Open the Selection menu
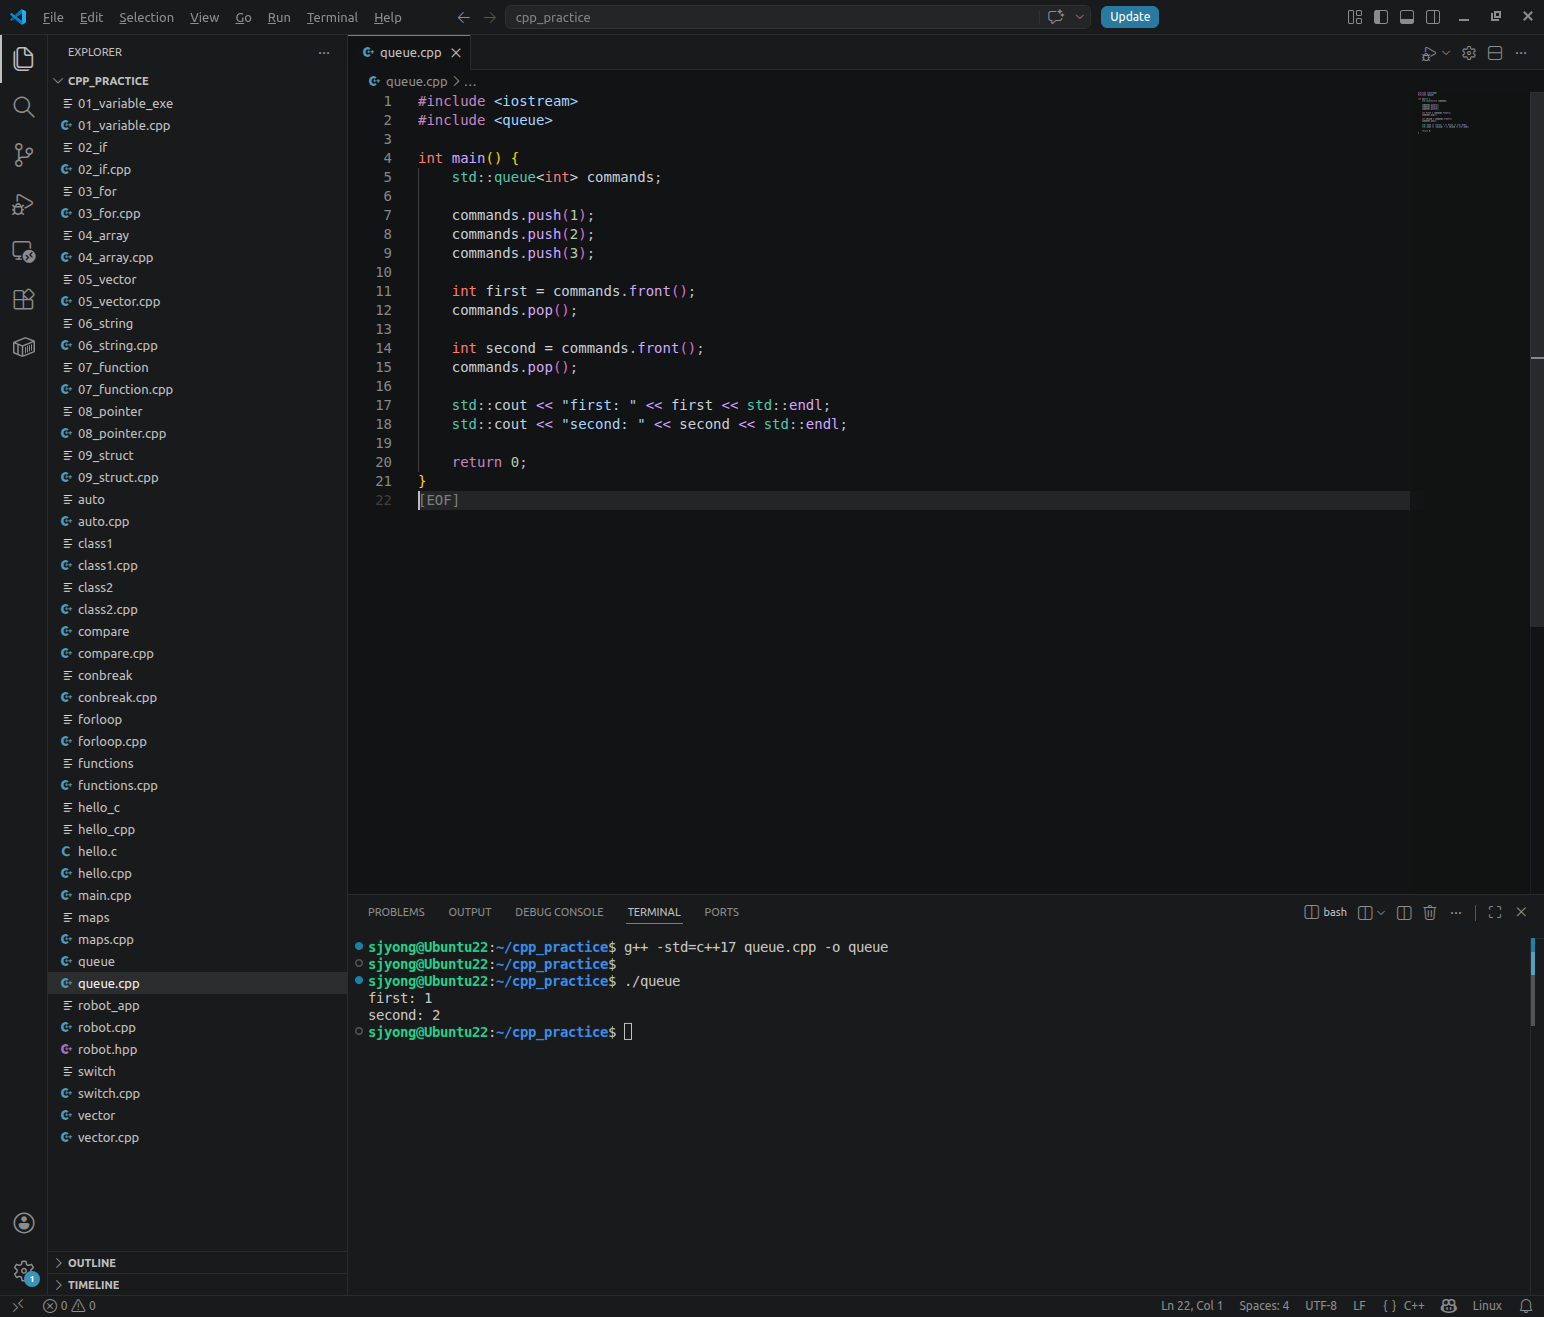Screen dimensions: 1544x1317 tap(146, 17)
